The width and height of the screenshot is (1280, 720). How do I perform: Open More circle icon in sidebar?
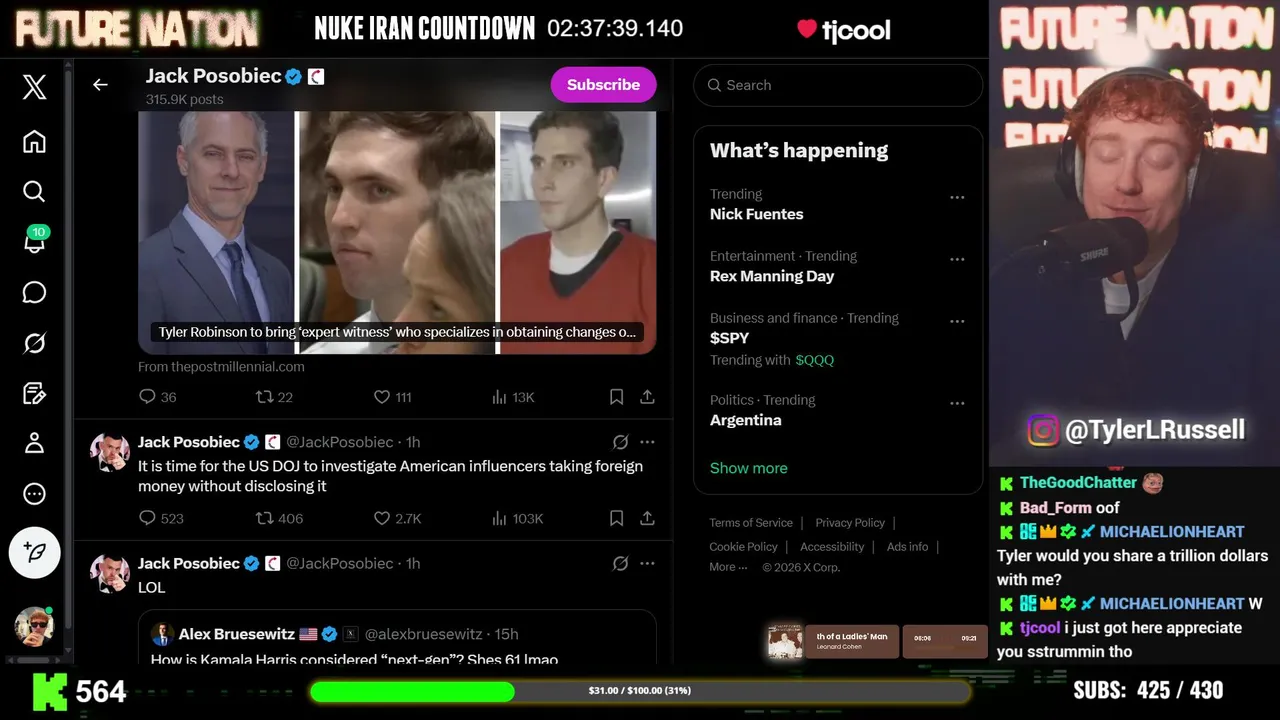coord(34,494)
